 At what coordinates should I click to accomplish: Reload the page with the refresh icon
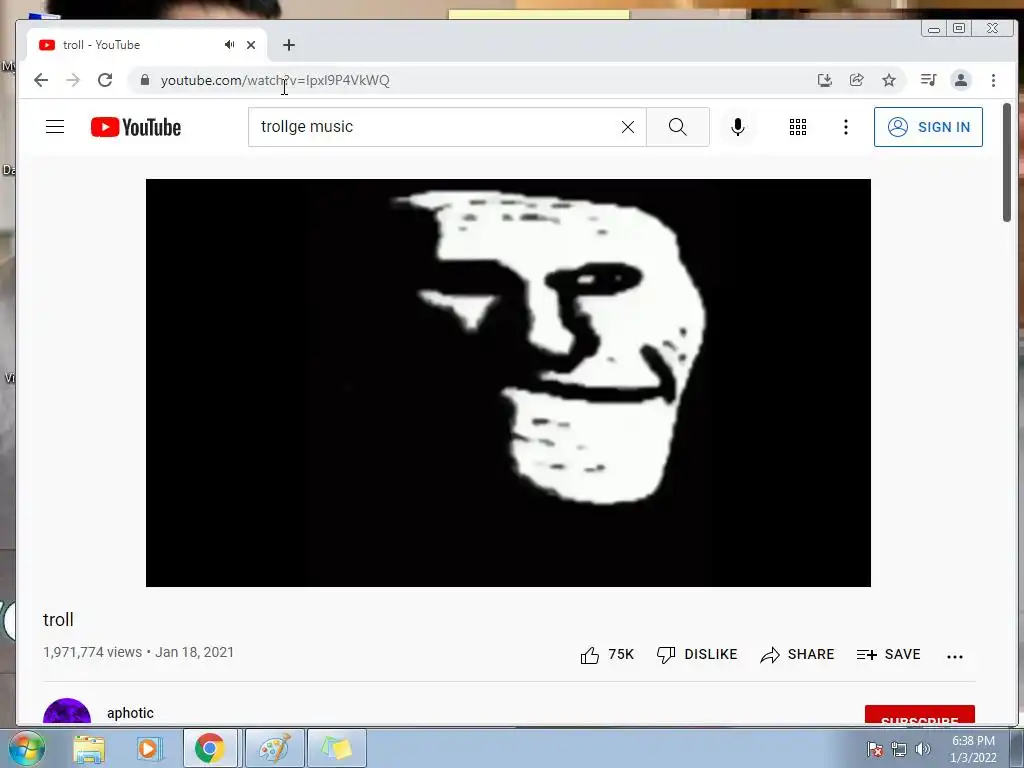(105, 80)
